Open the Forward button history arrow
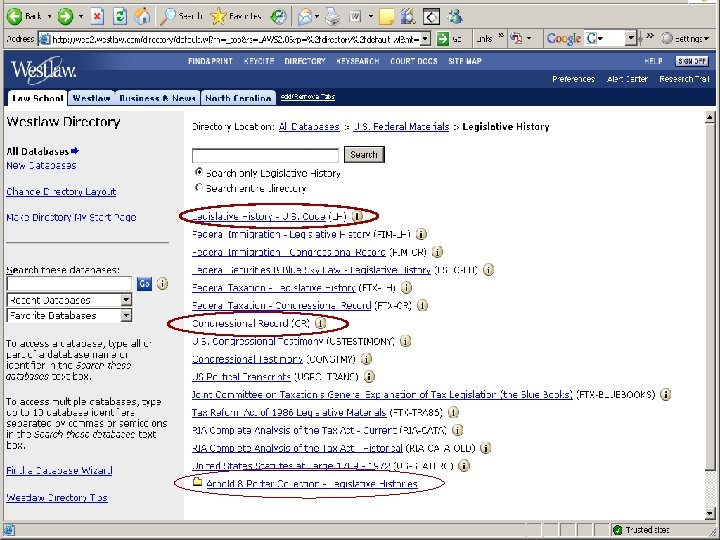This screenshot has height=540, width=720. tap(80, 17)
